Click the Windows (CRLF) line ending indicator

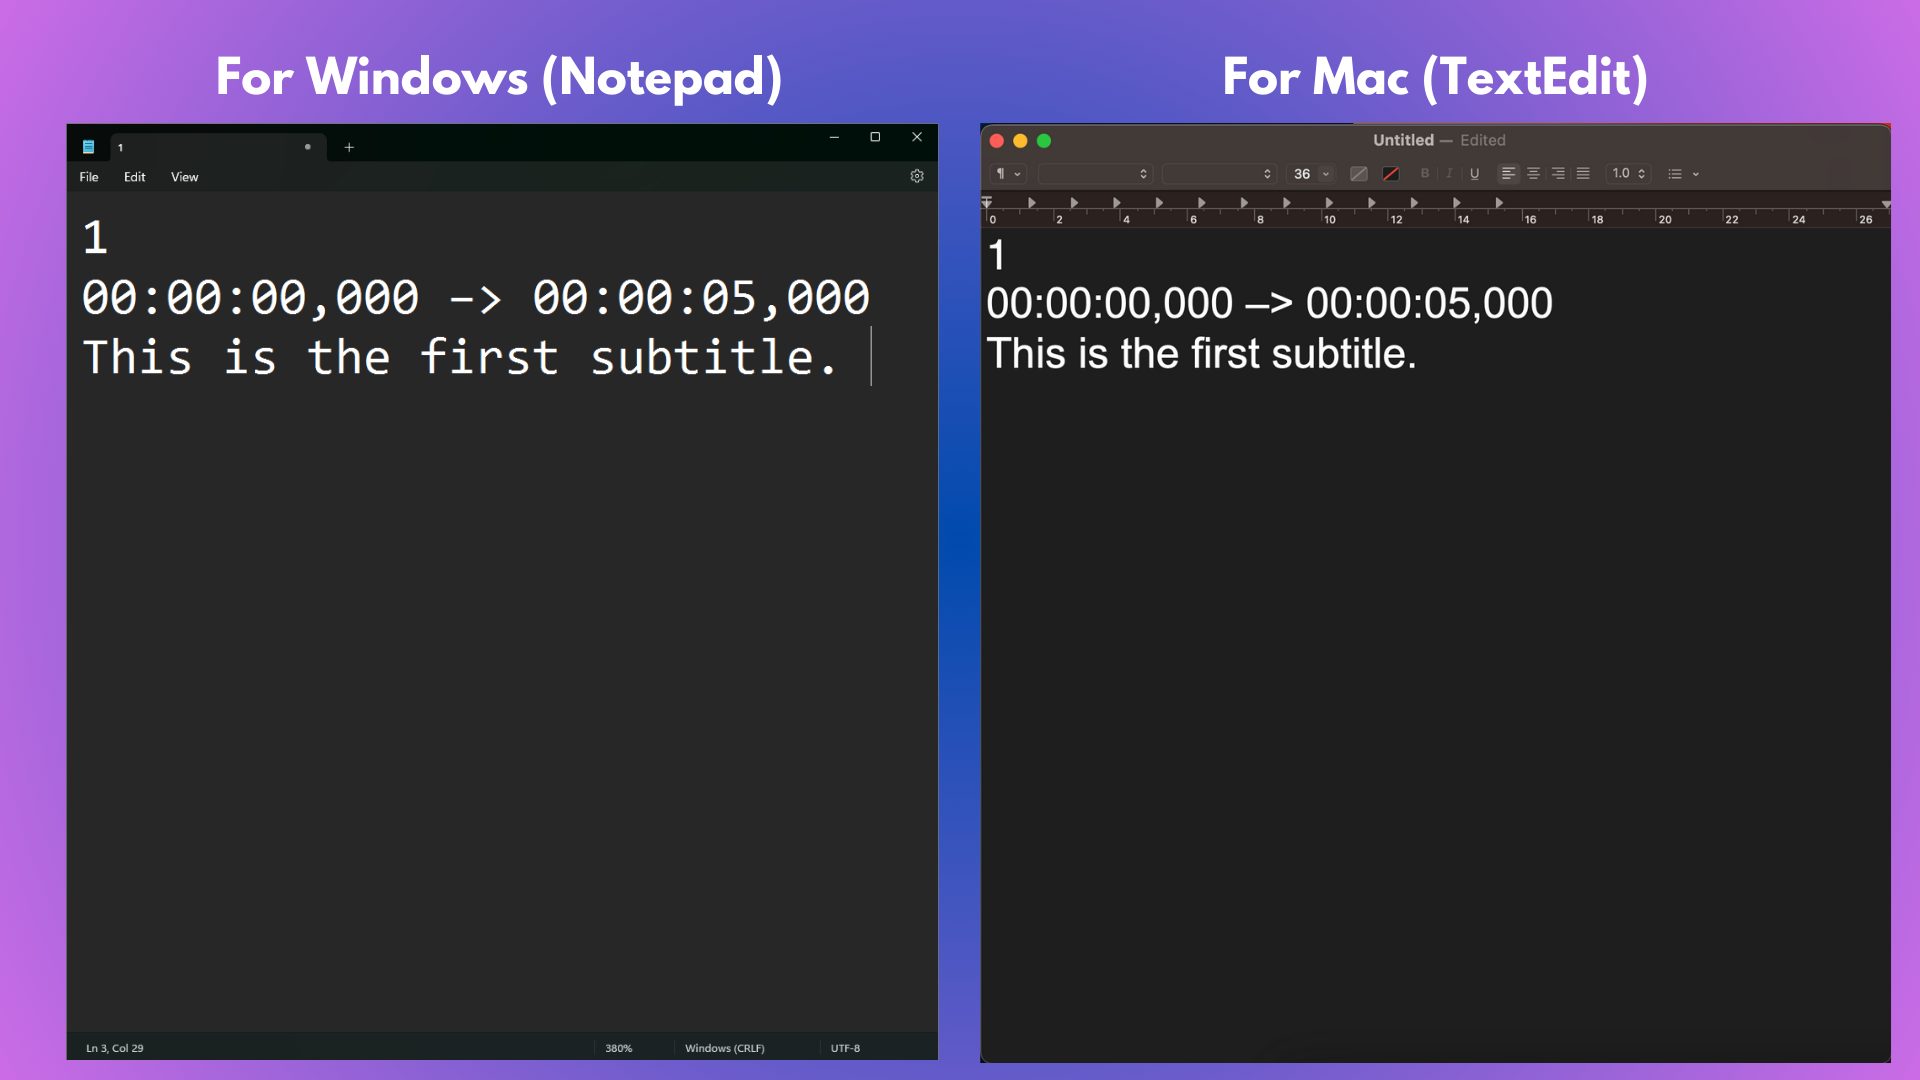coord(724,1048)
